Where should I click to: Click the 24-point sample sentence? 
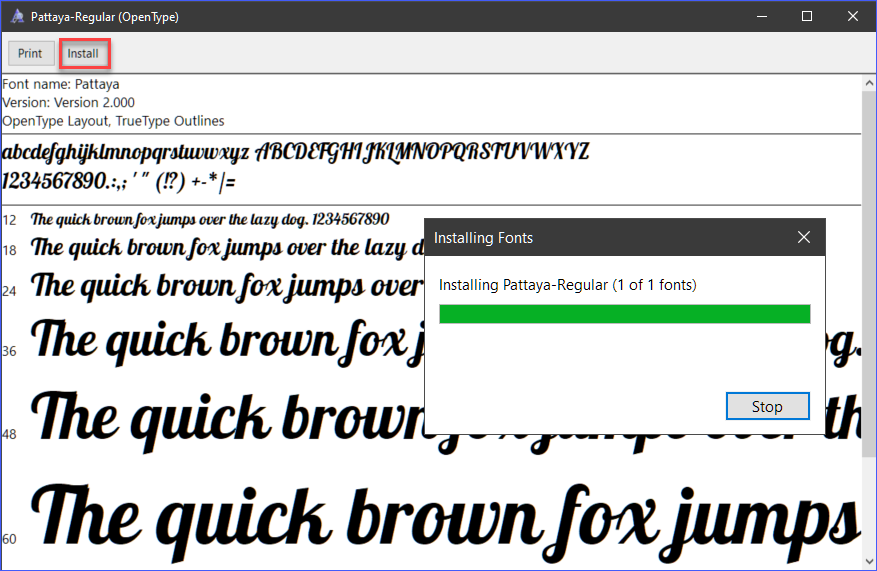click(x=227, y=286)
